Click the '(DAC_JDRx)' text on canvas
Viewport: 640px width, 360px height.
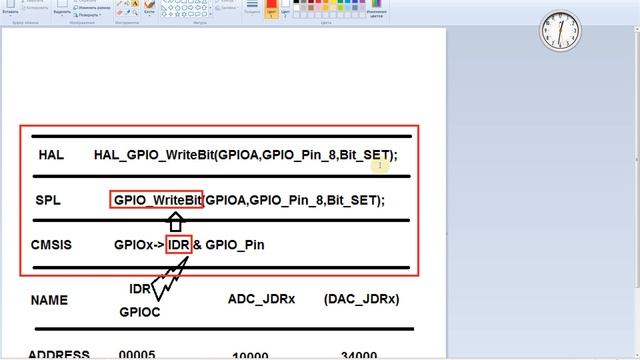tap(362, 299)
